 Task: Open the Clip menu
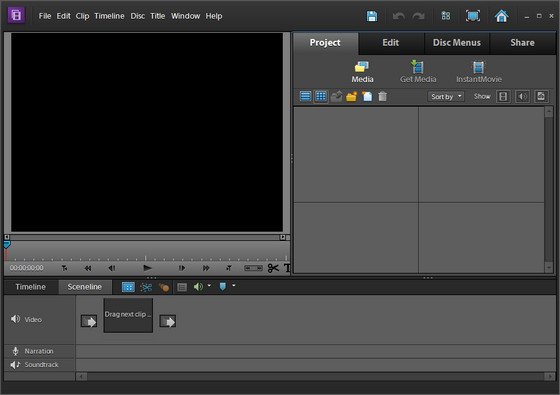(82, 16)
